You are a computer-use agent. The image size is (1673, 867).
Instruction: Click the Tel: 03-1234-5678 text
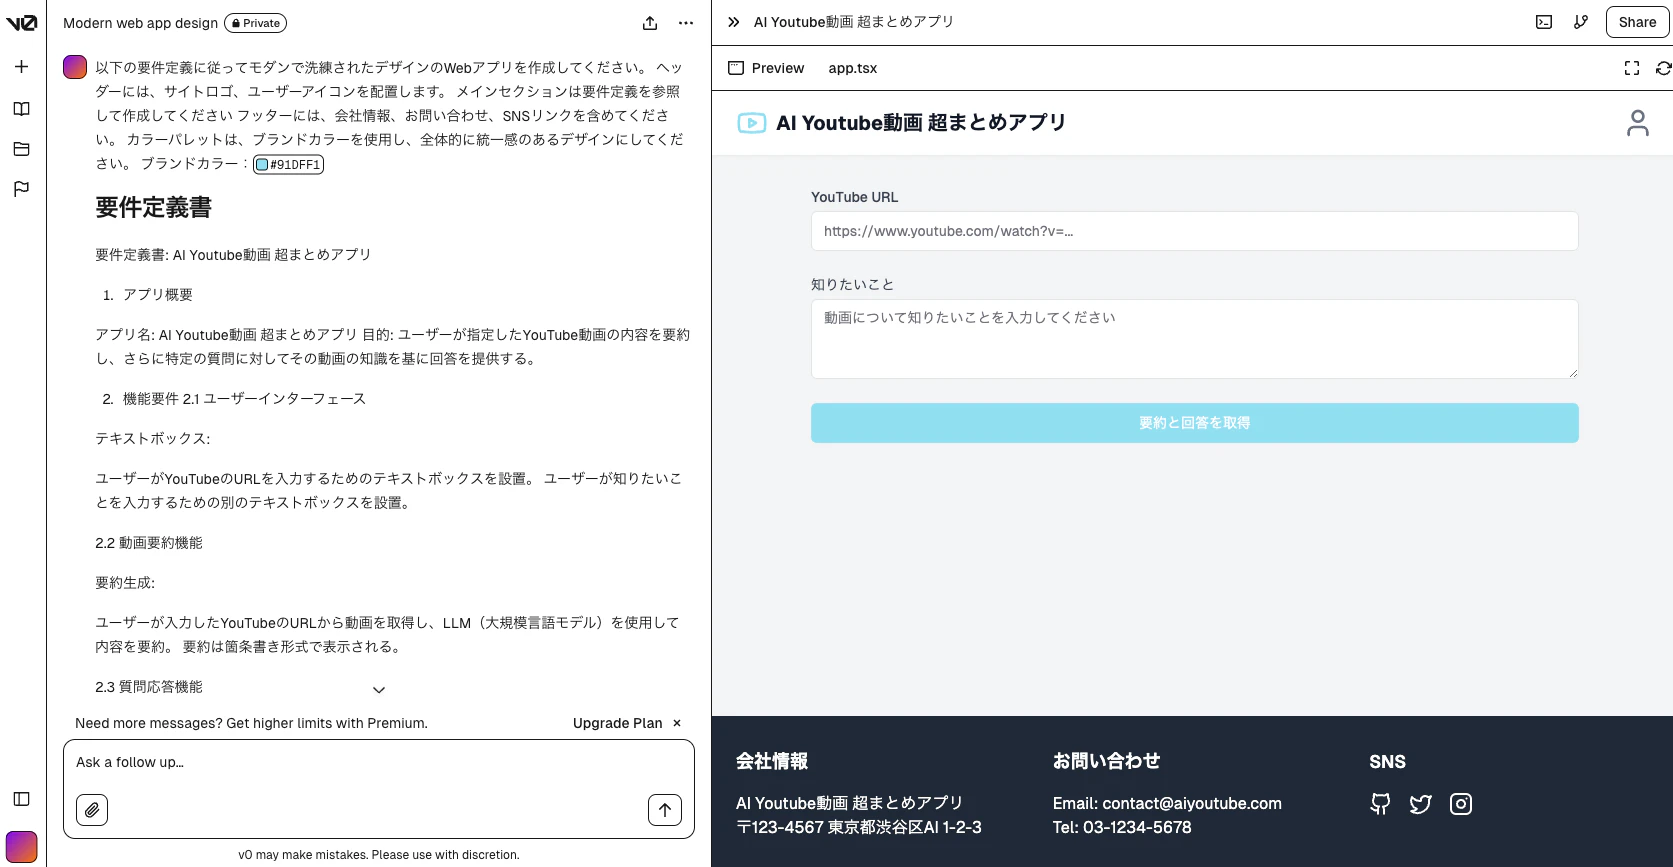coord(1122,828)
